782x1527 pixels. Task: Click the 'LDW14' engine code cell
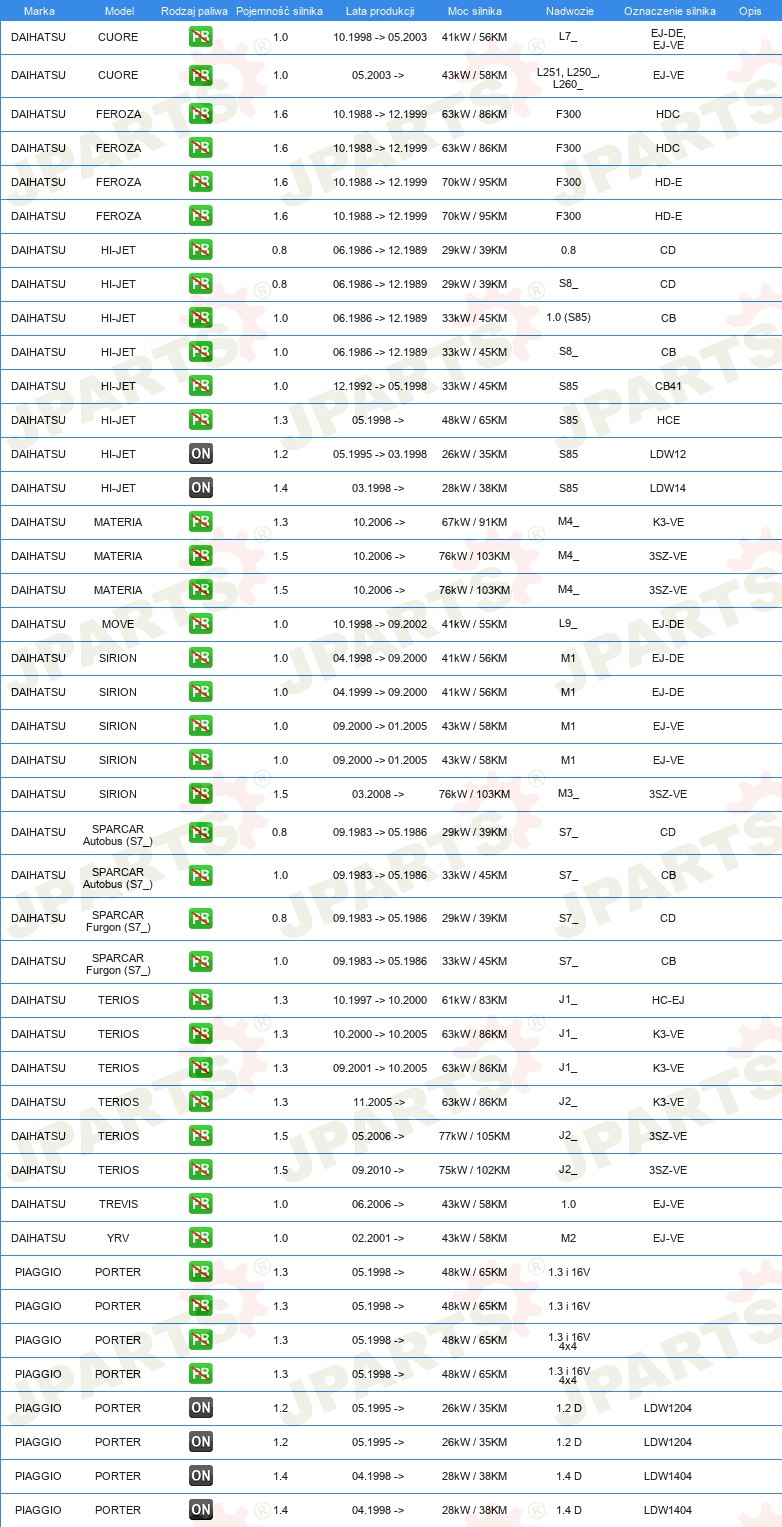[668, 488]
